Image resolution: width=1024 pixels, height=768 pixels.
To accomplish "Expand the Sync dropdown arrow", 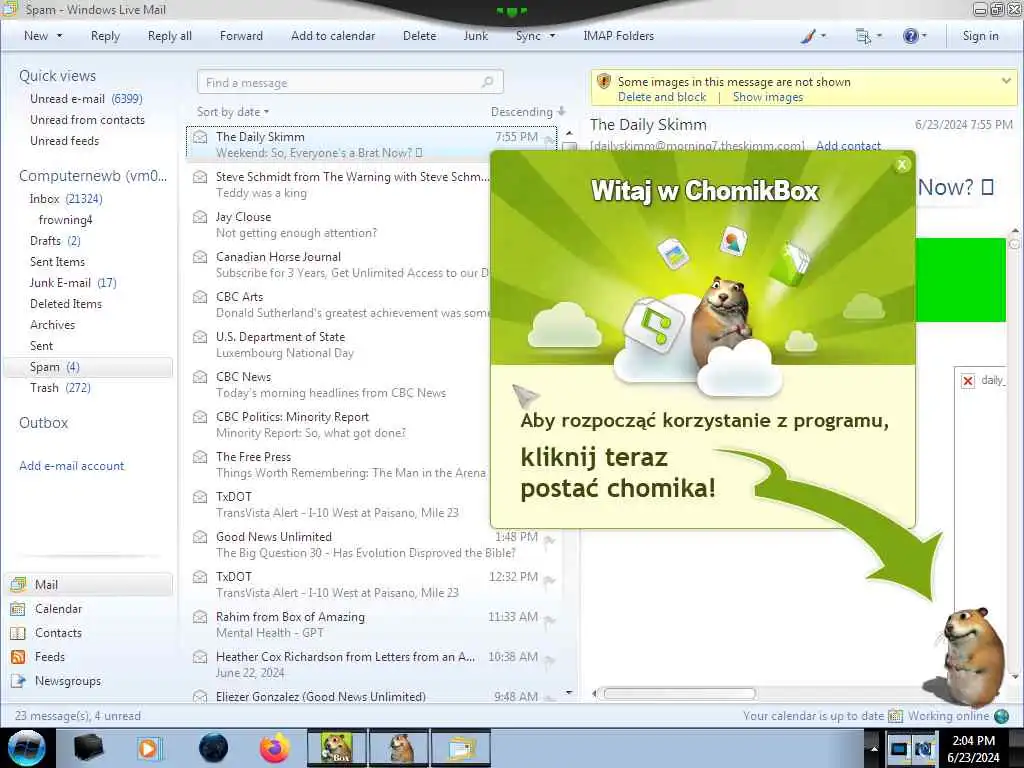I will click(552, 36).
